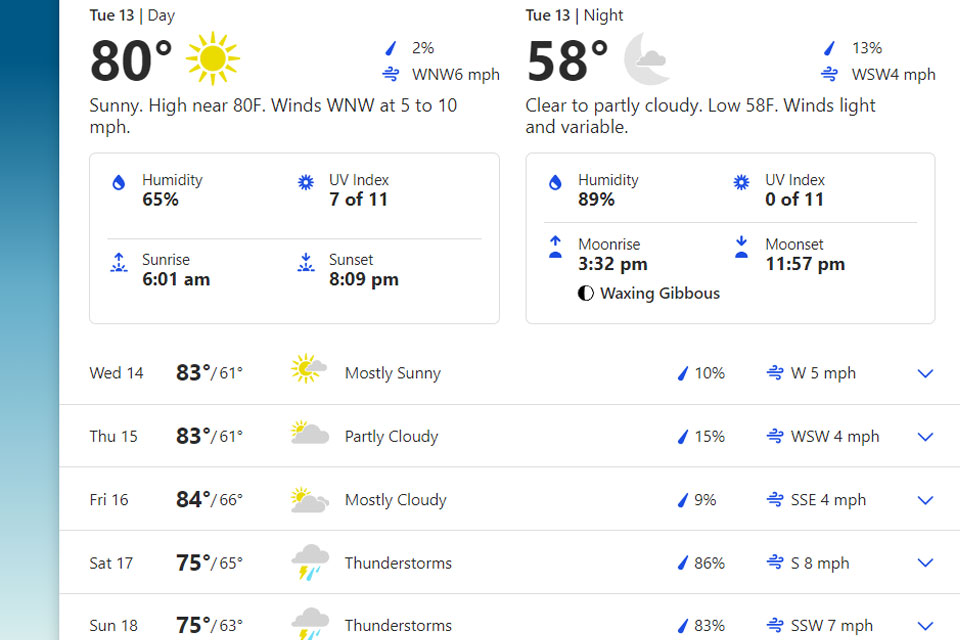Click the Sunset icon
960x640 pixels.
pyautogui.click(x=306, y=263)
